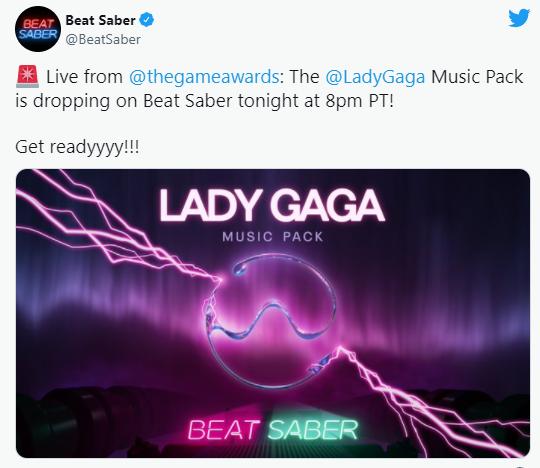
Task: Click the circular Chromatica symbol in image
Action: [271, 320]
